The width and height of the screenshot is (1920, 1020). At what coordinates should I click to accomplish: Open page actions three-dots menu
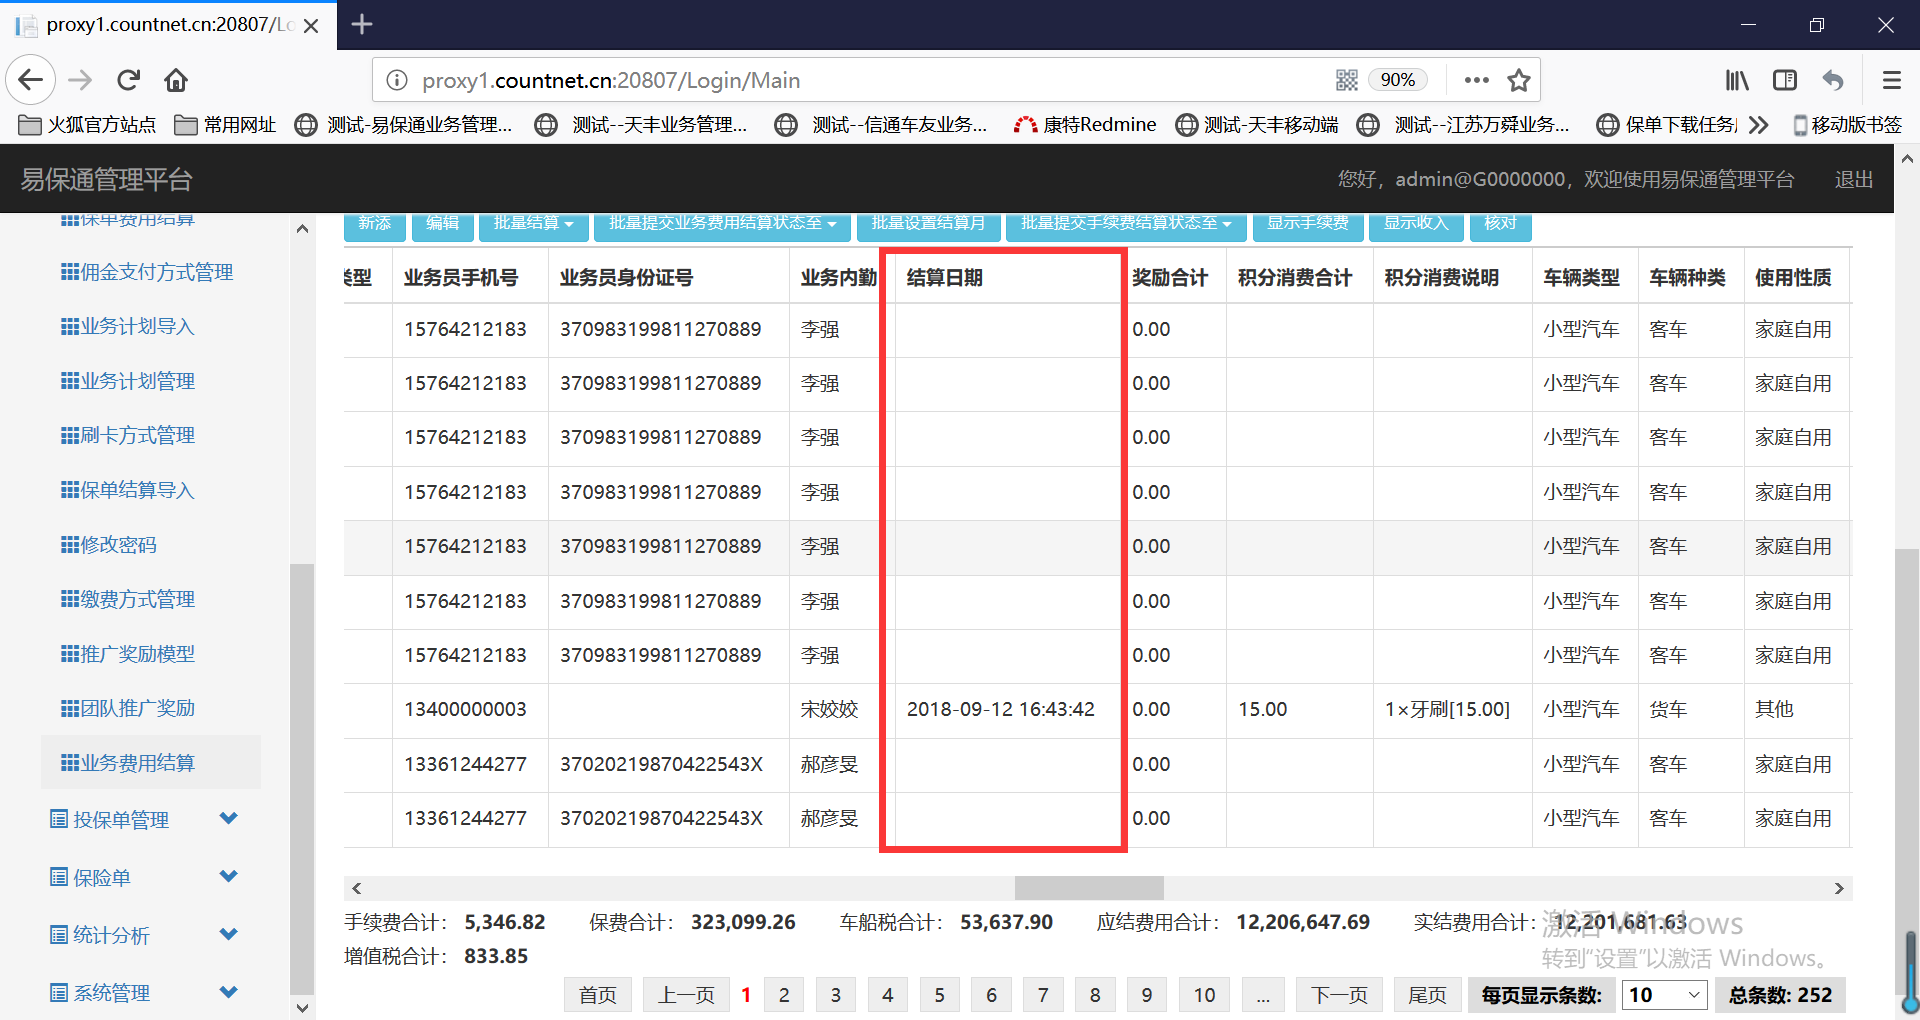[x=1476, y=80]
